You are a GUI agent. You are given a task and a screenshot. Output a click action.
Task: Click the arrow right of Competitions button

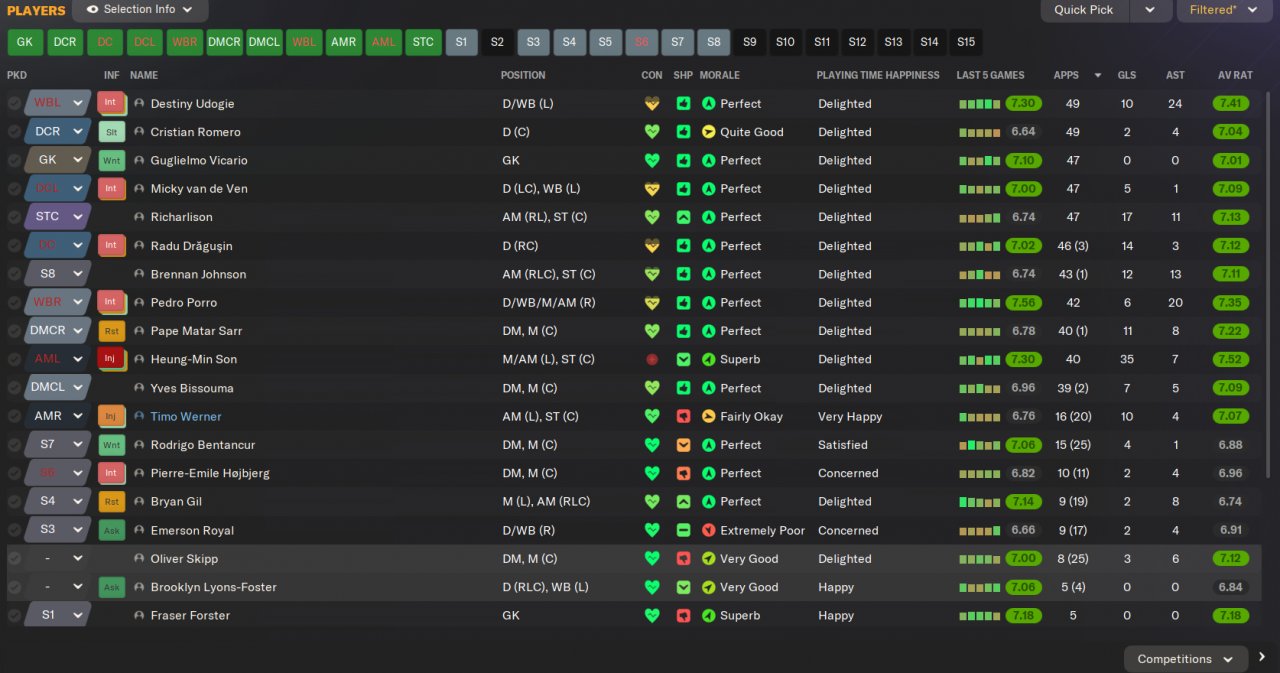click(x=1262, y=658)
